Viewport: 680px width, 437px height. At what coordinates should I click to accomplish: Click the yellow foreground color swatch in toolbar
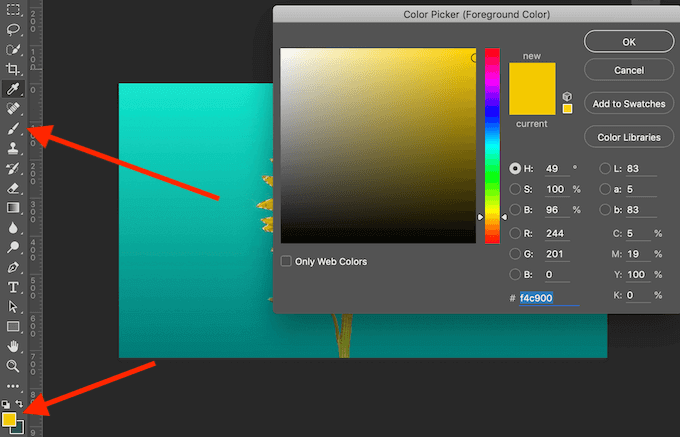click(x=9, y=419)
